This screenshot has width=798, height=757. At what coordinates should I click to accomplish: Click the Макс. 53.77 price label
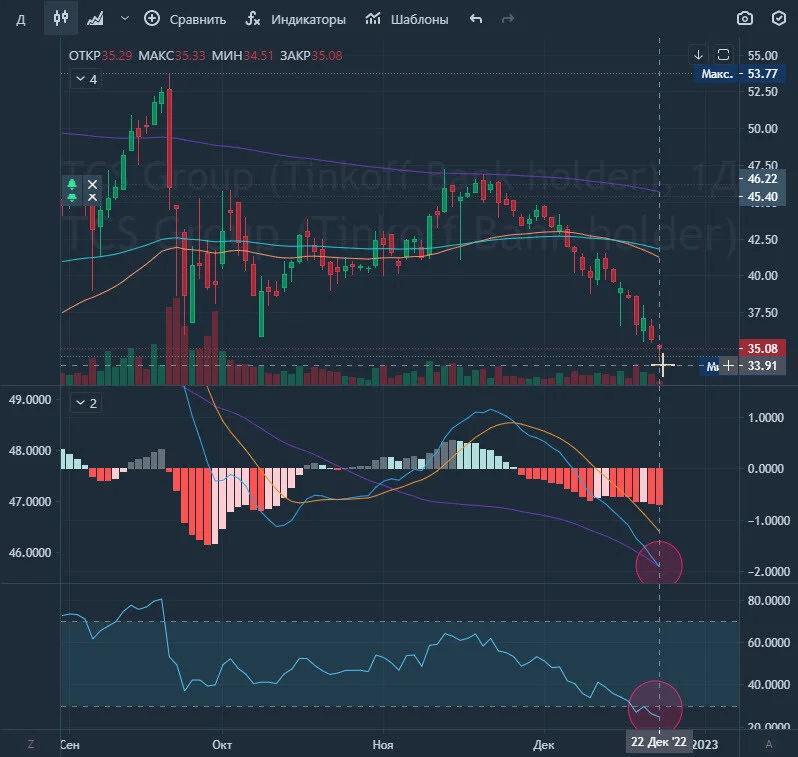coord(739,74)
